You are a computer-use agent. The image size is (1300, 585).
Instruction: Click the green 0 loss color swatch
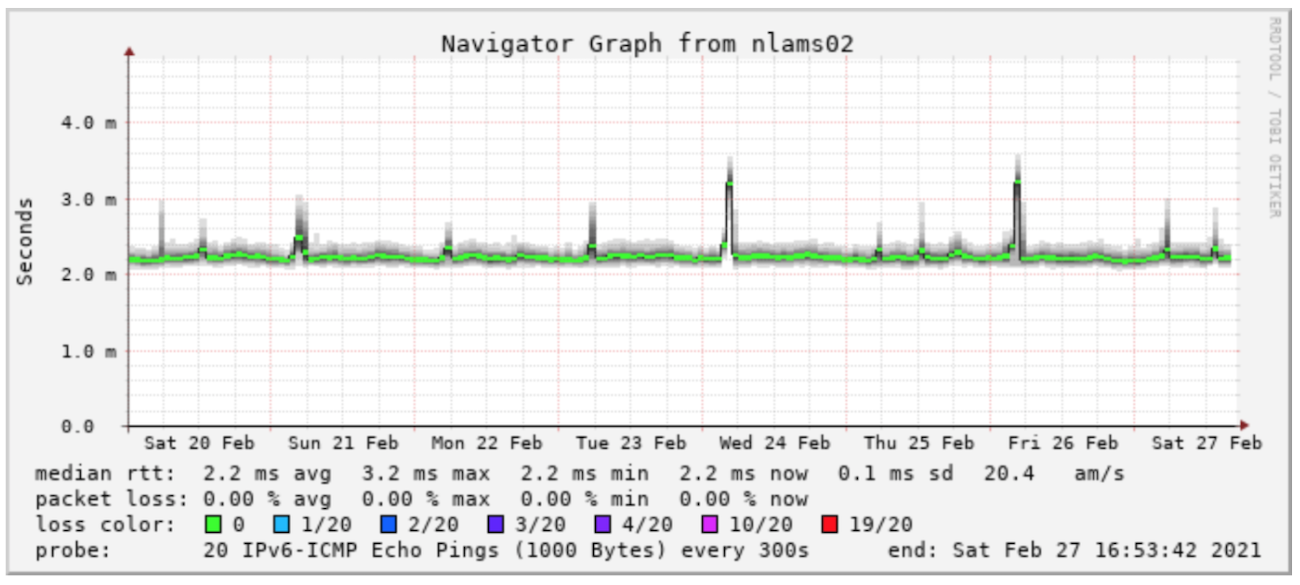pos(212,525)
